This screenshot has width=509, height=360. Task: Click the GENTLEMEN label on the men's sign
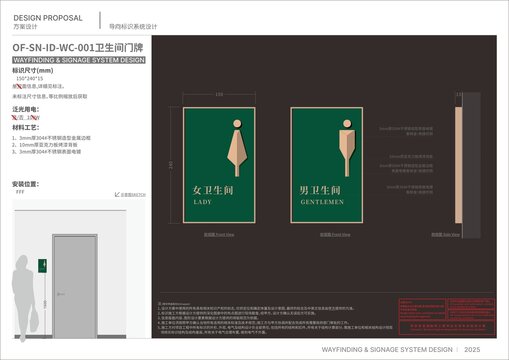[x=322, y=202]
